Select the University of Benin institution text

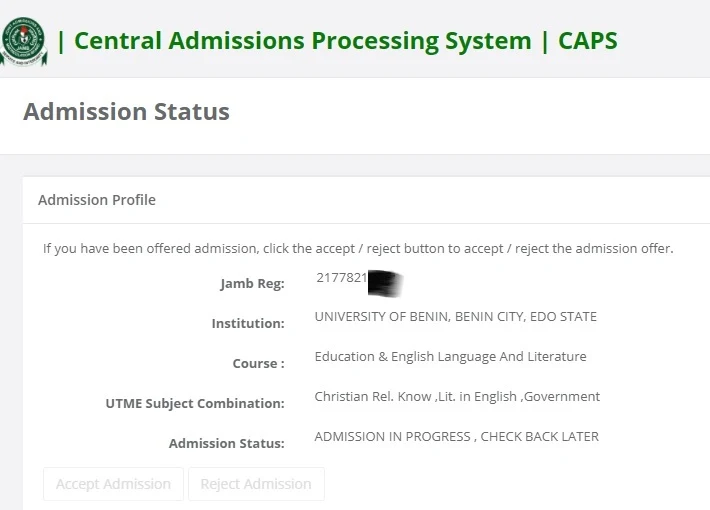[x=456, y=317]
